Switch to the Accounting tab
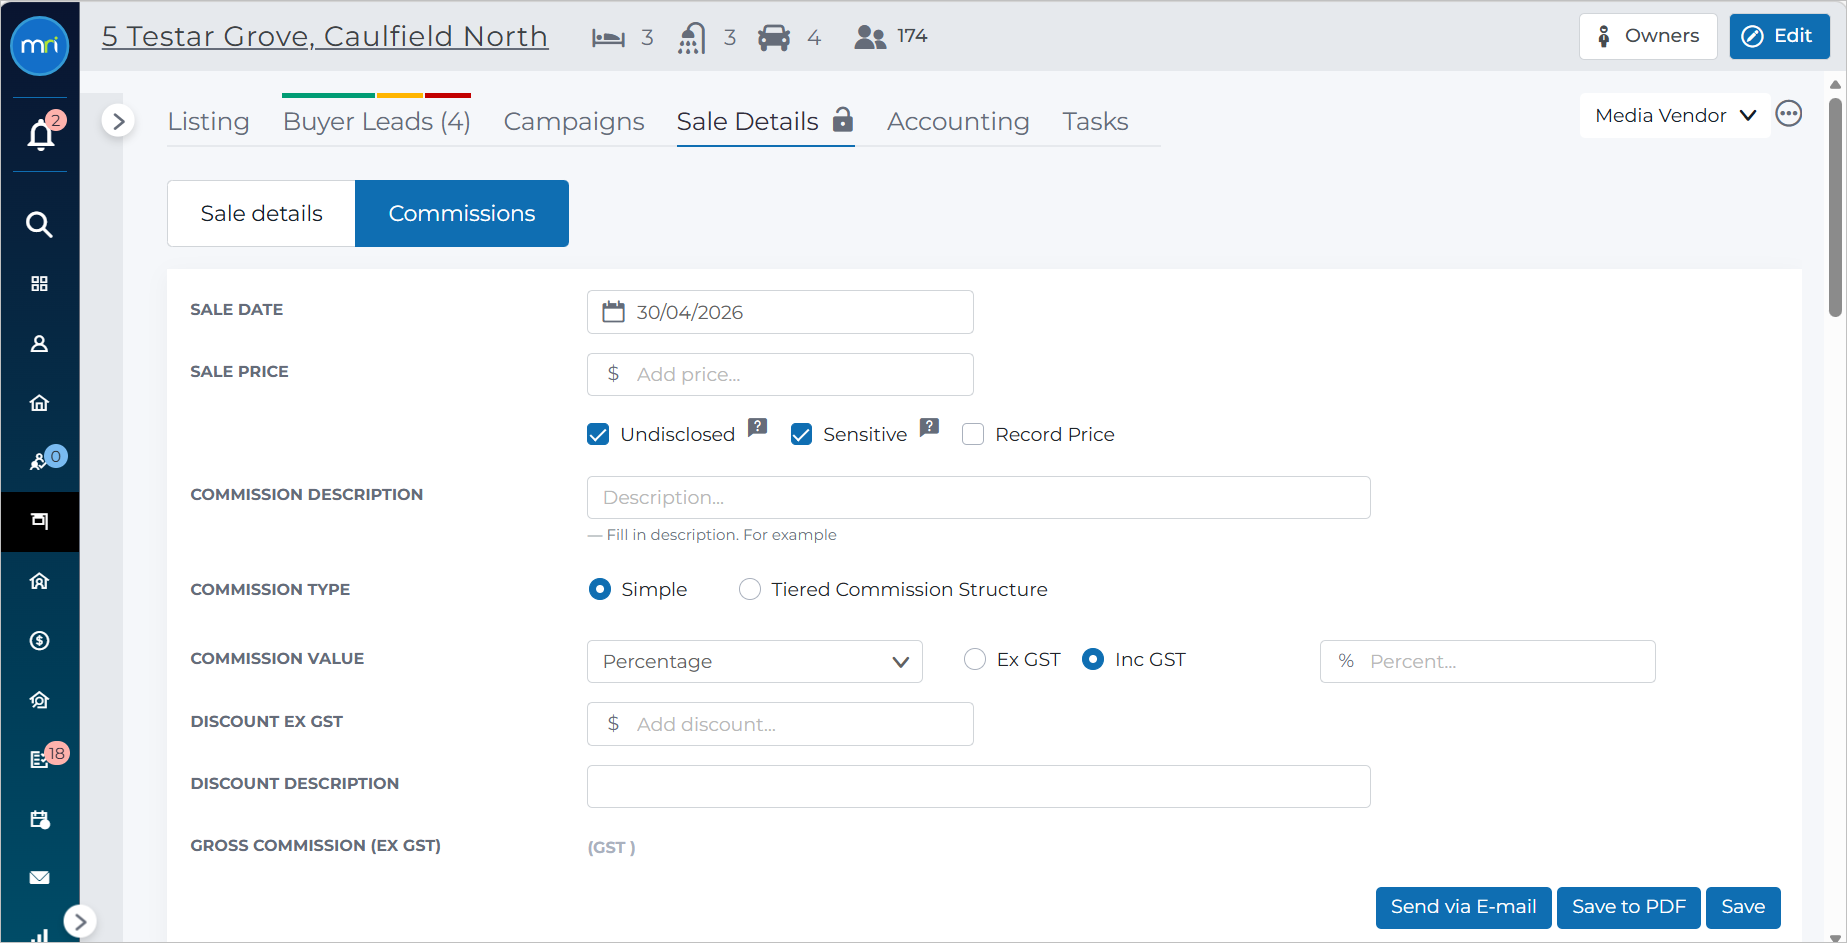The image size is (1847, 943). (x=958, y=121)
